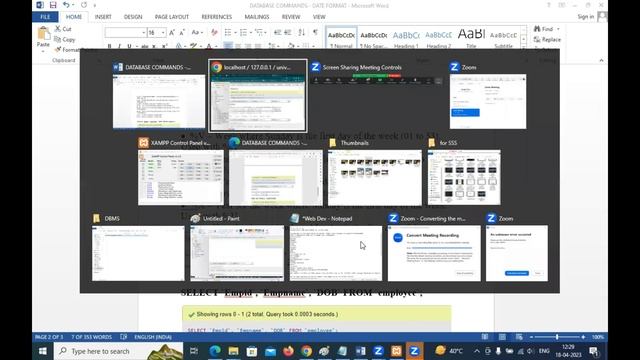Open Google Chrome from the taskbar
The width and height of the screenshot is (640, 360).
pyautogui.click(x=307, y=351)
